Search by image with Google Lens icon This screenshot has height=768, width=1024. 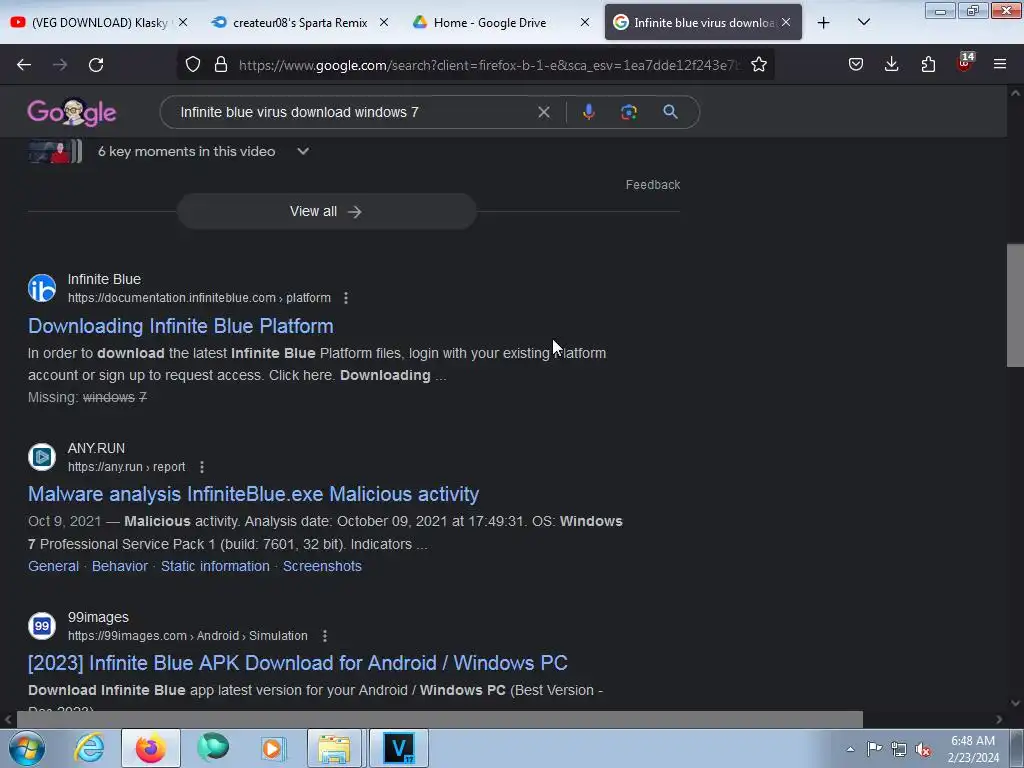click(628, 112)
